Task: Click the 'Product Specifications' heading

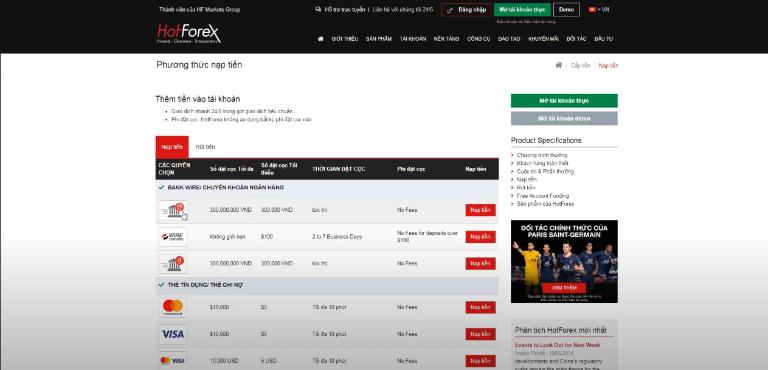Action: pyautogui.click(x=546, y=141)
